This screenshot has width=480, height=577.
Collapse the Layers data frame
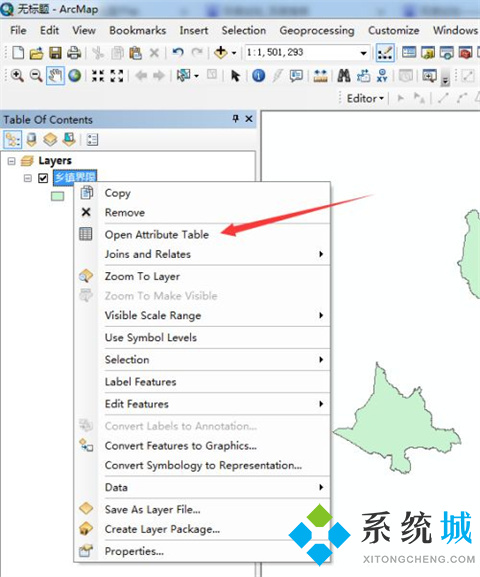11,161
